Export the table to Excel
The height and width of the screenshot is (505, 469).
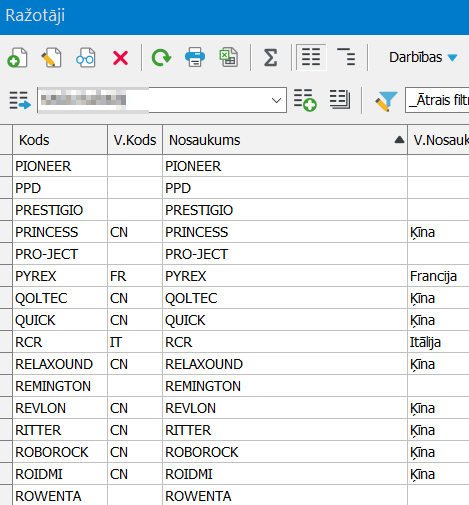pyautogui.click(x=229, y=58)
